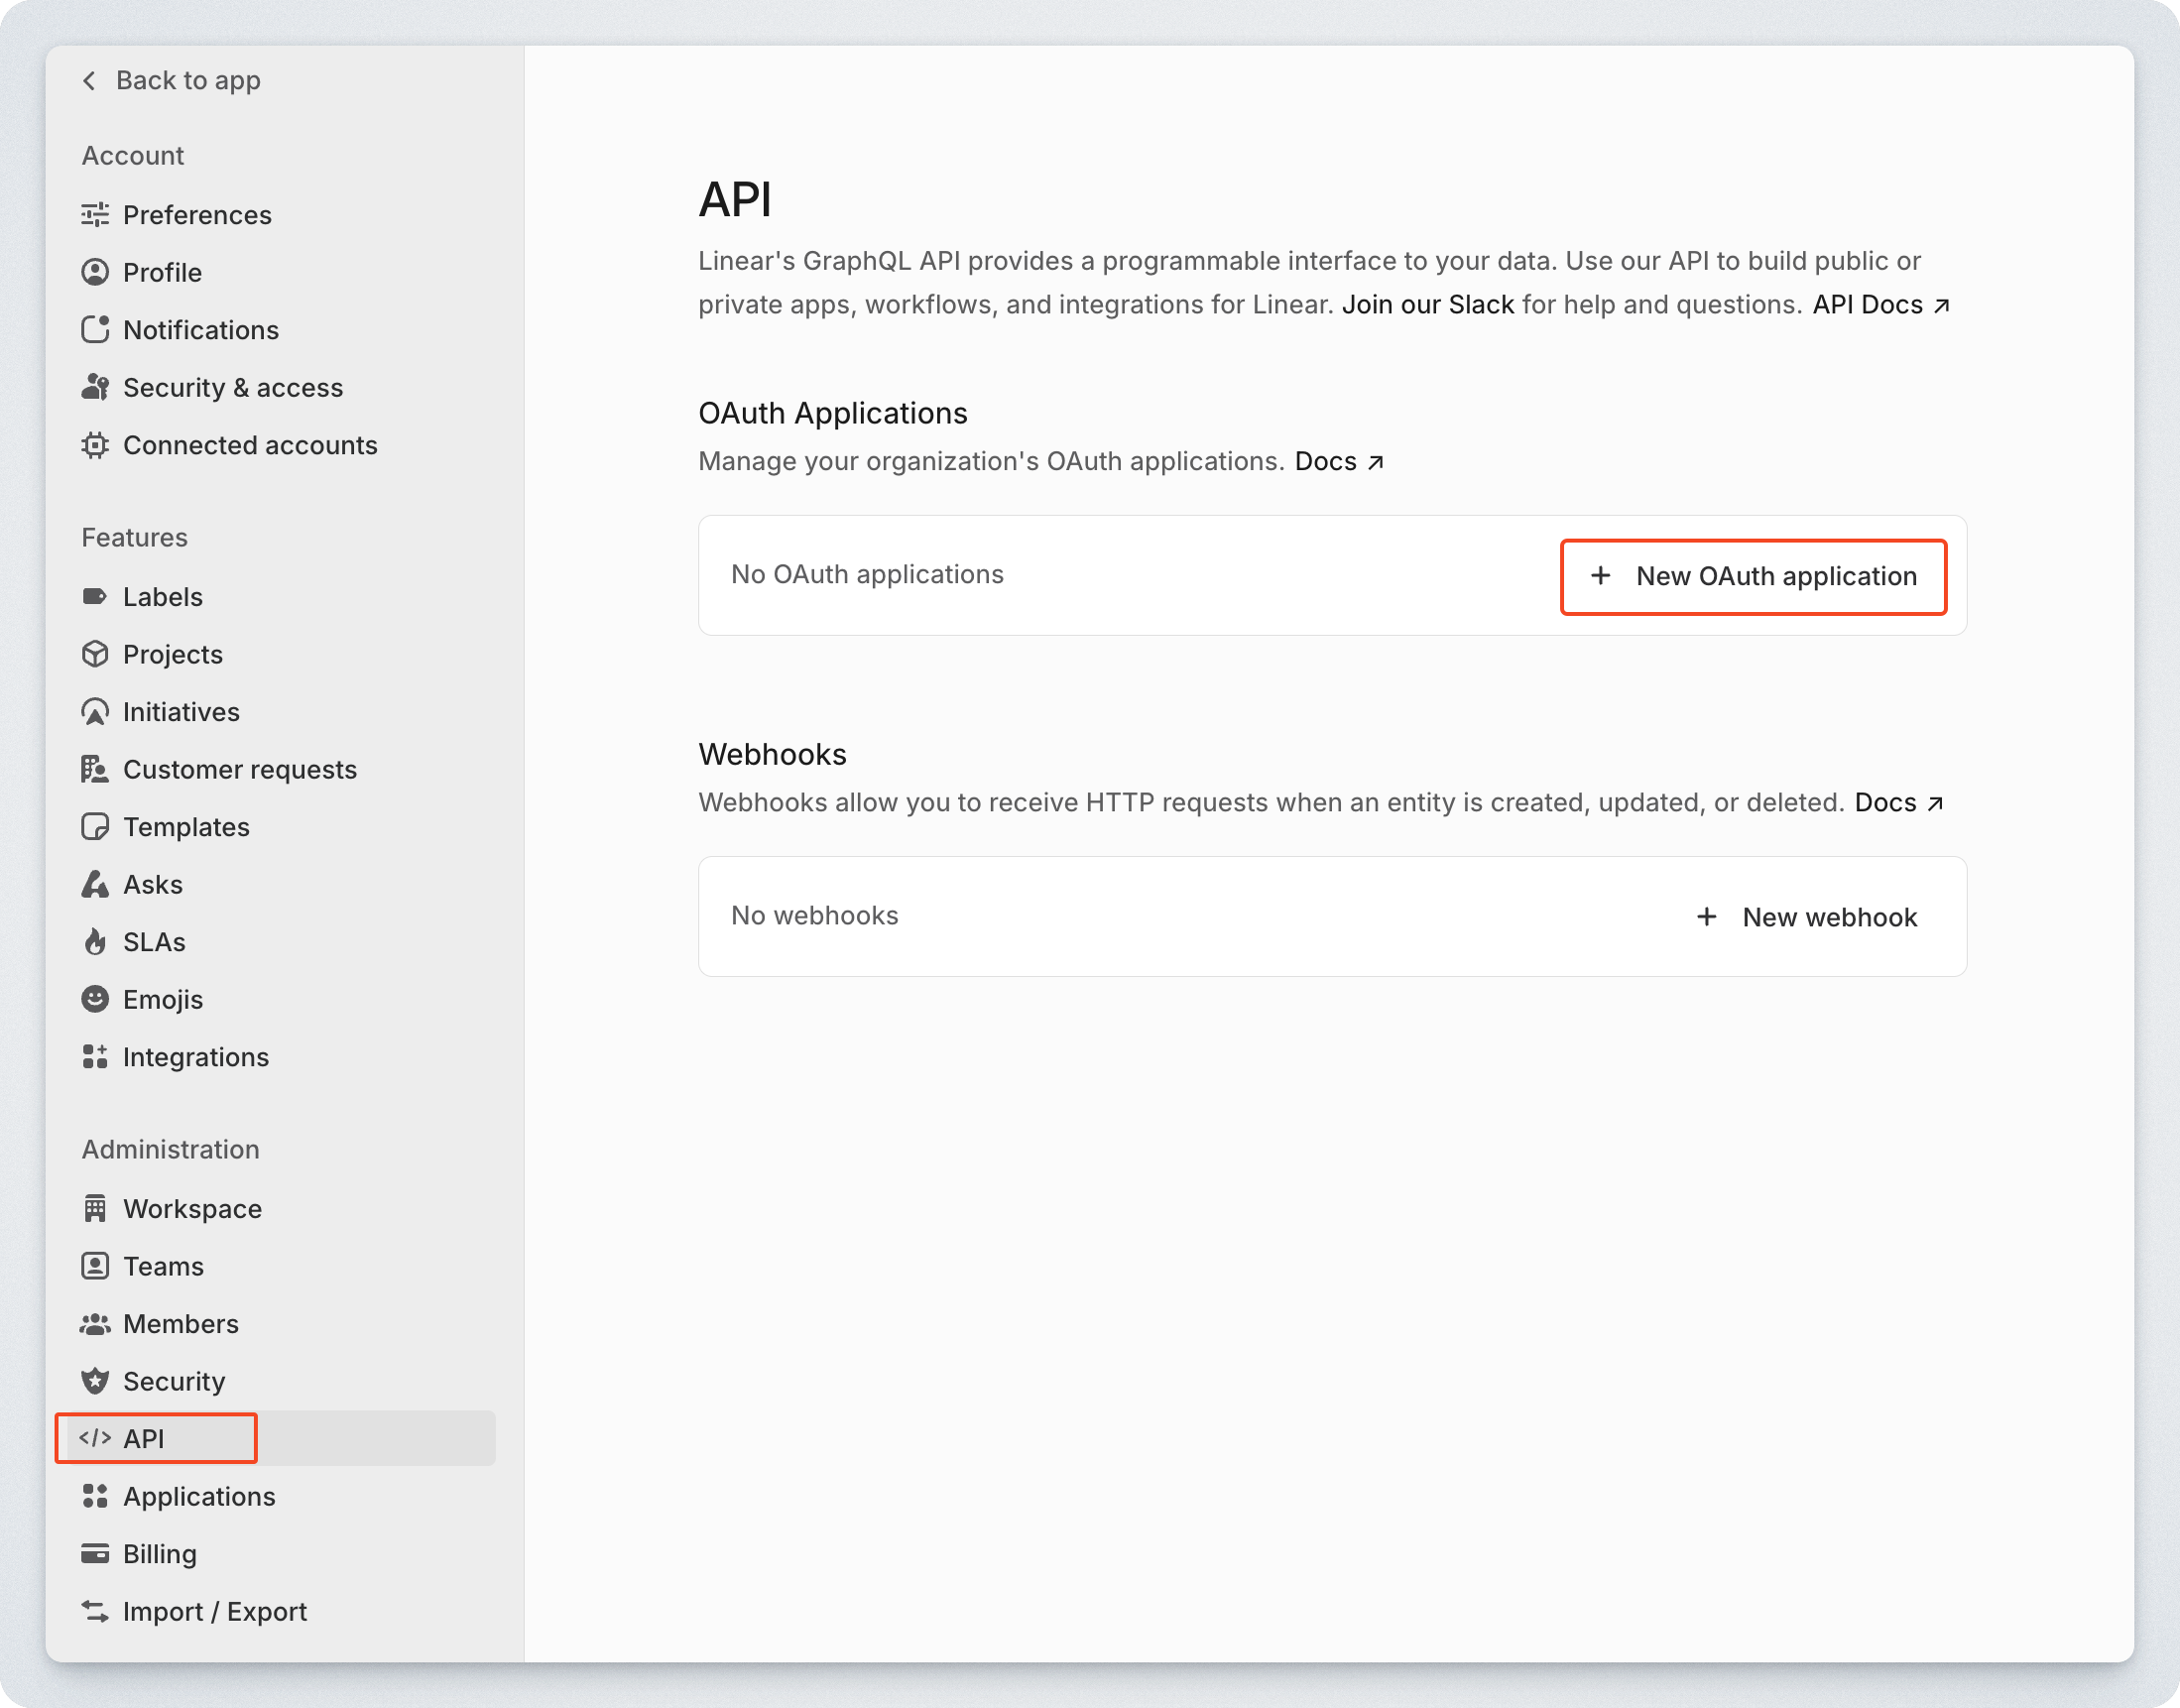
Task: Add a New webhook
Action: [x=1806, y=917]
